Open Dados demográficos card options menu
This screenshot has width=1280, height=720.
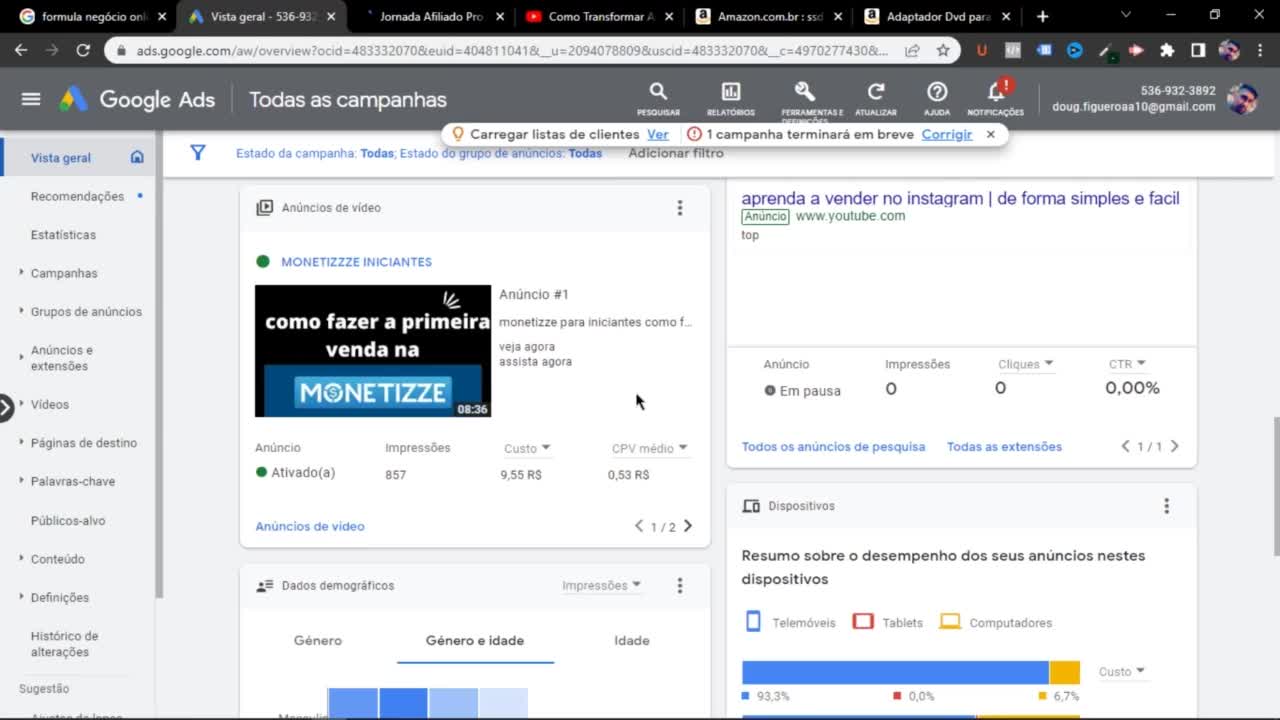[x=680, y=586]
